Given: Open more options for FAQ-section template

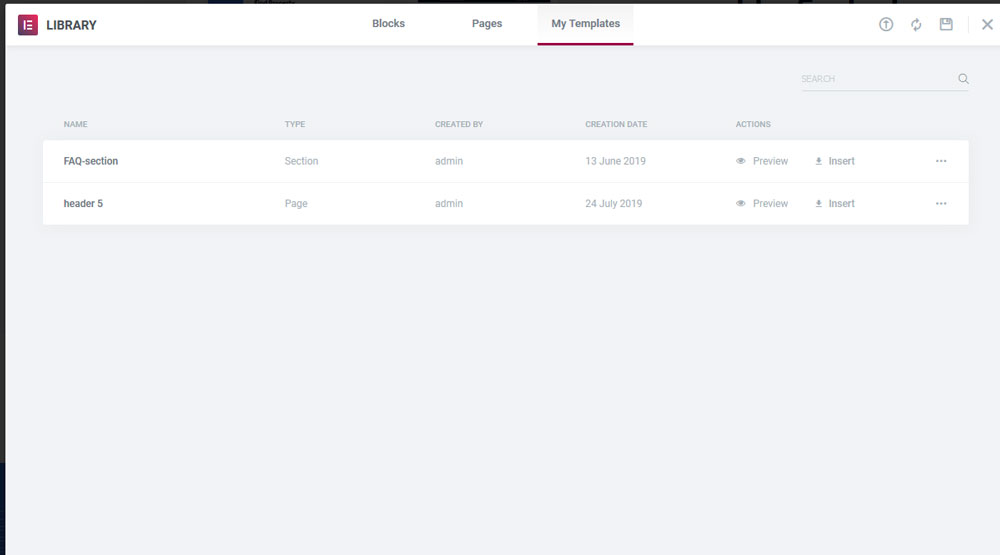Looking at the screenshot, I should point(941,161).
